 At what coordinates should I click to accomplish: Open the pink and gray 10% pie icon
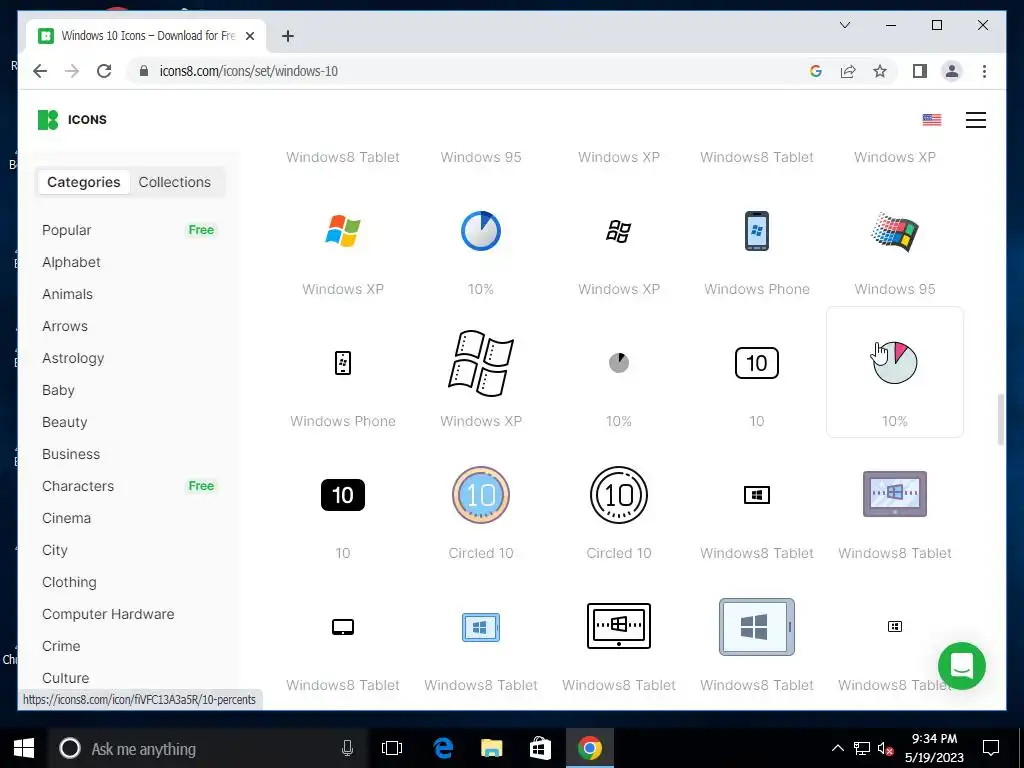895,362
